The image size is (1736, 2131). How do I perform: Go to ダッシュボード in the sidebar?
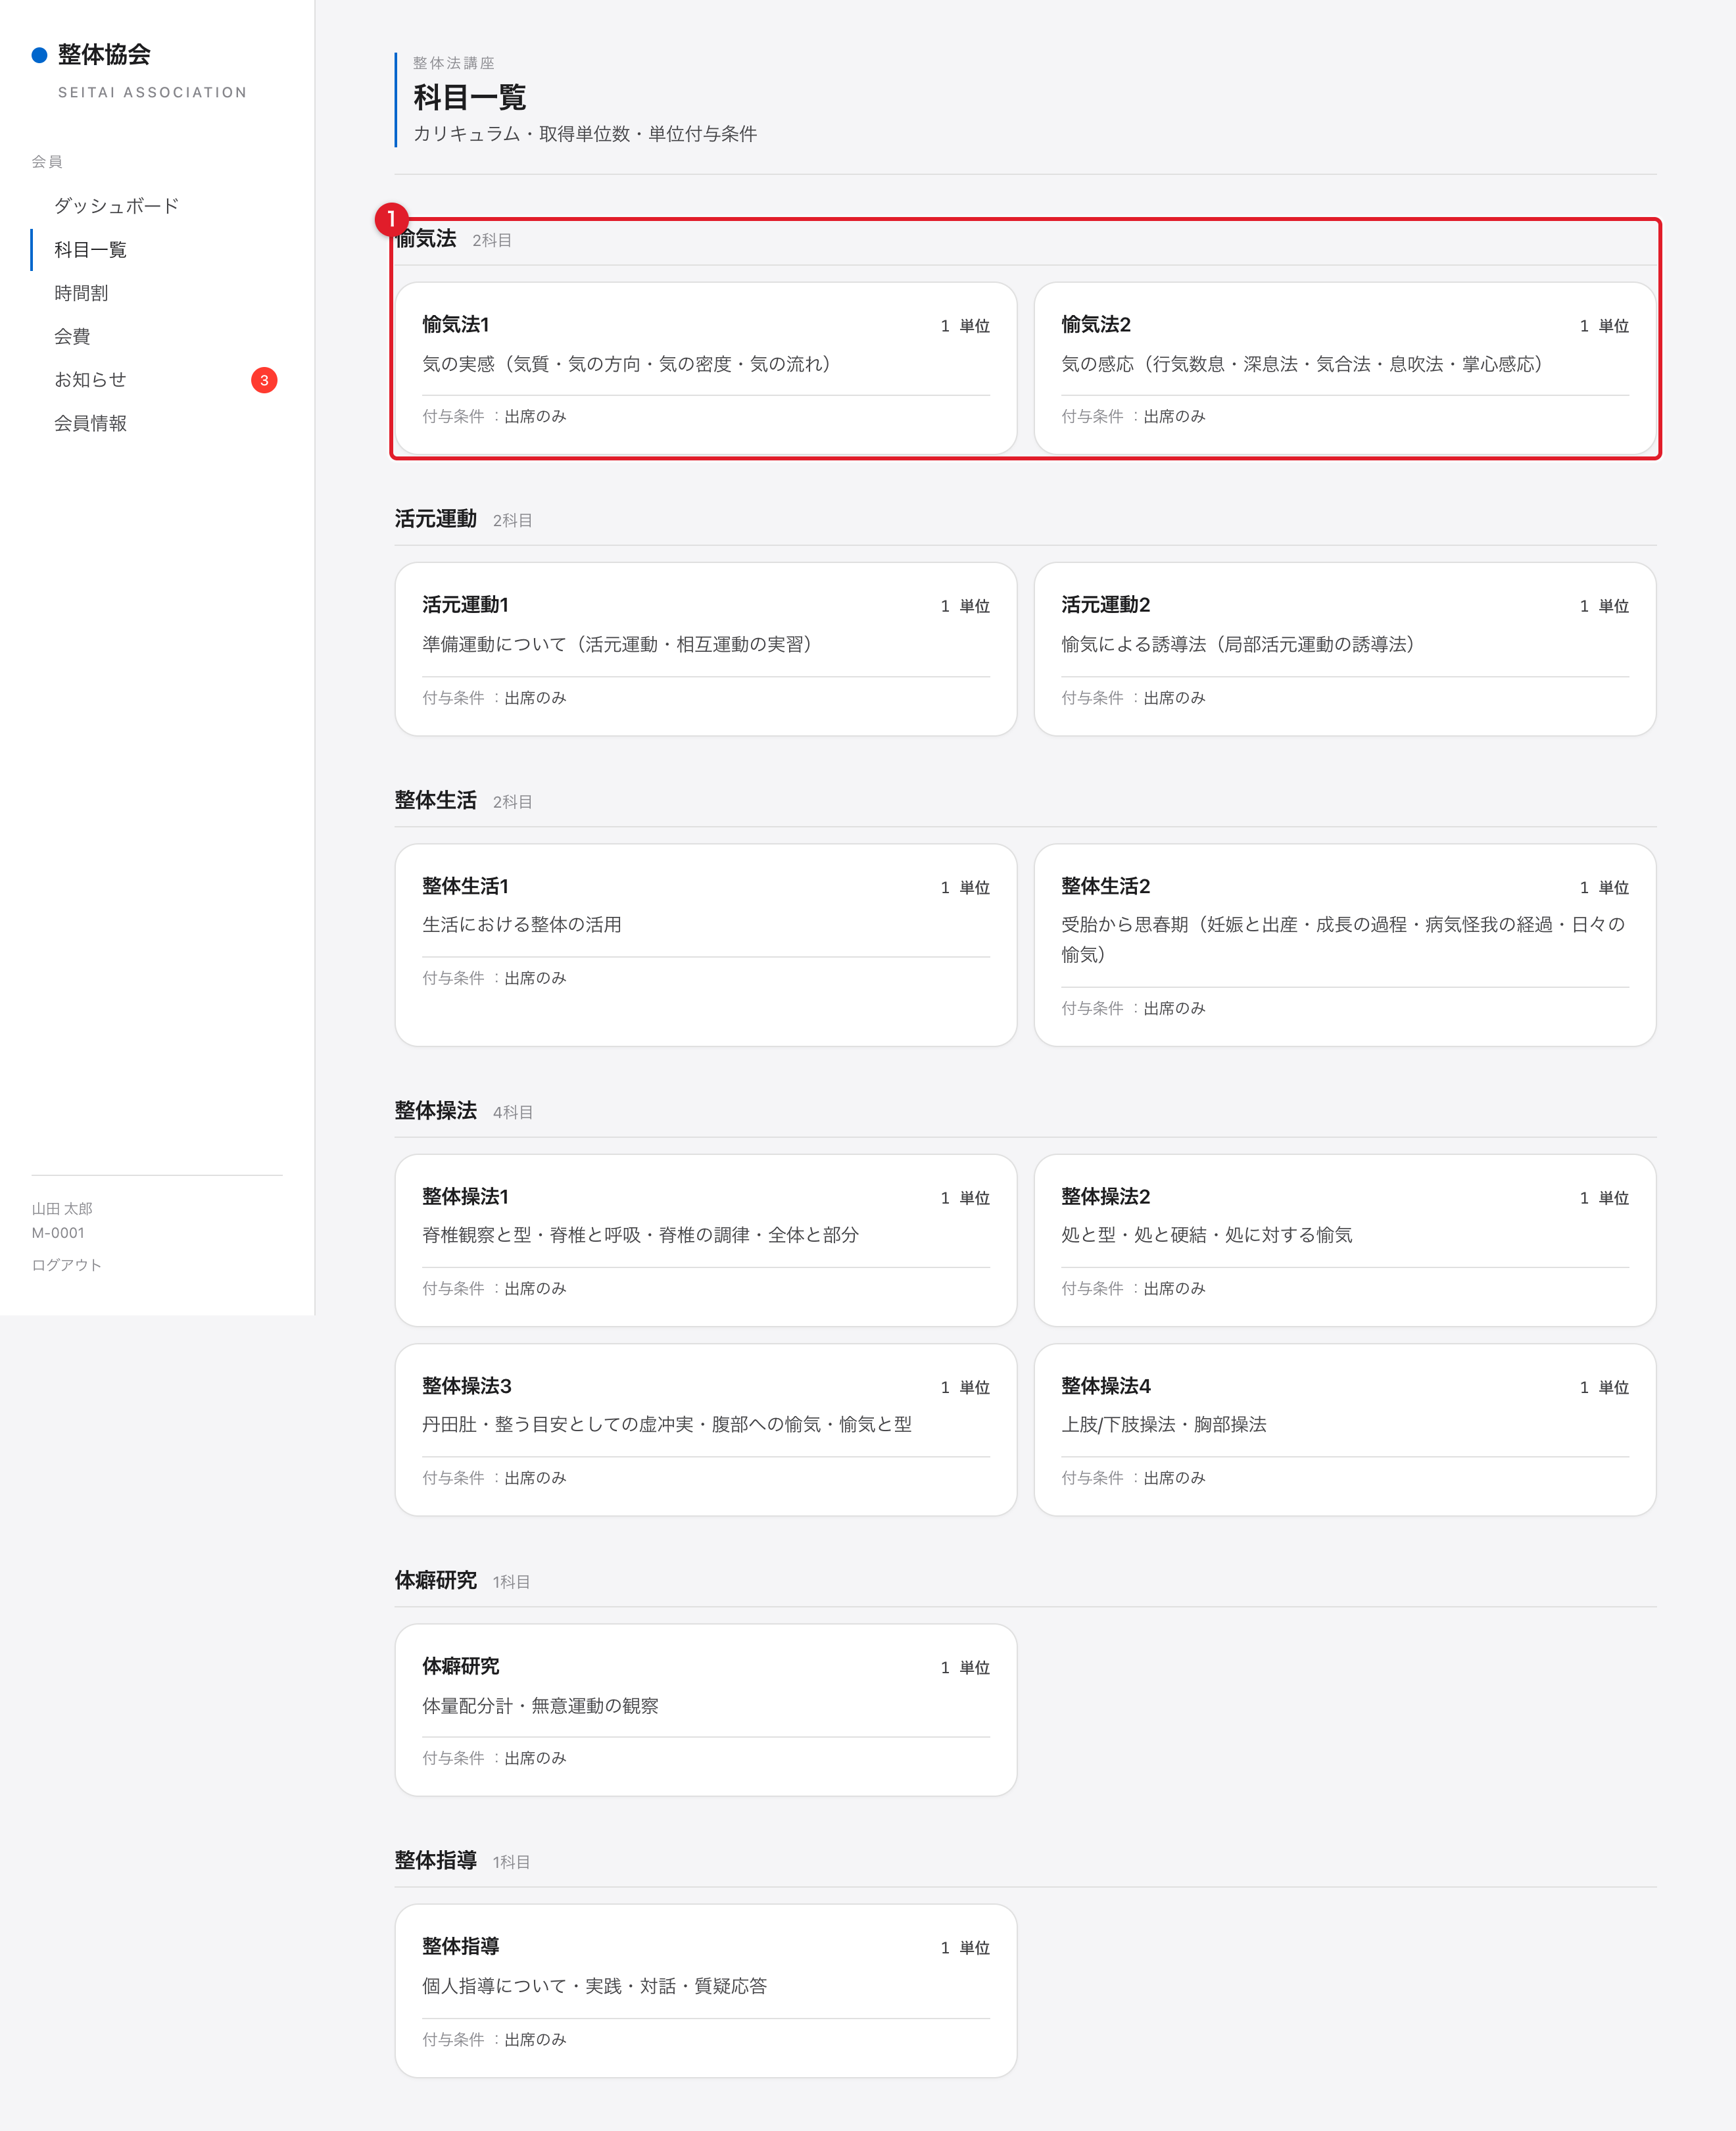tap(117, 206)
